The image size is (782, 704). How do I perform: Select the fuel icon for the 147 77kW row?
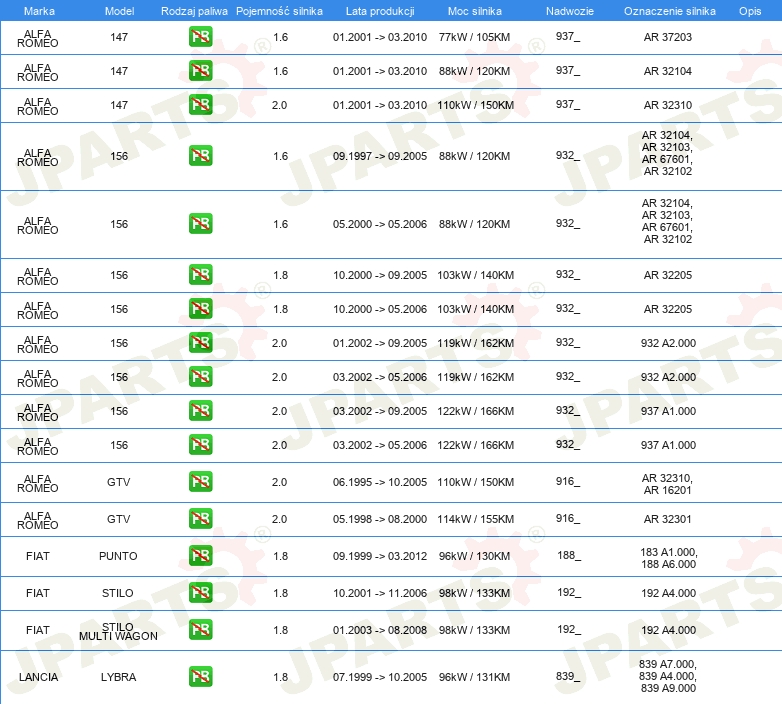pyautogui.click(x=200, y=37)
